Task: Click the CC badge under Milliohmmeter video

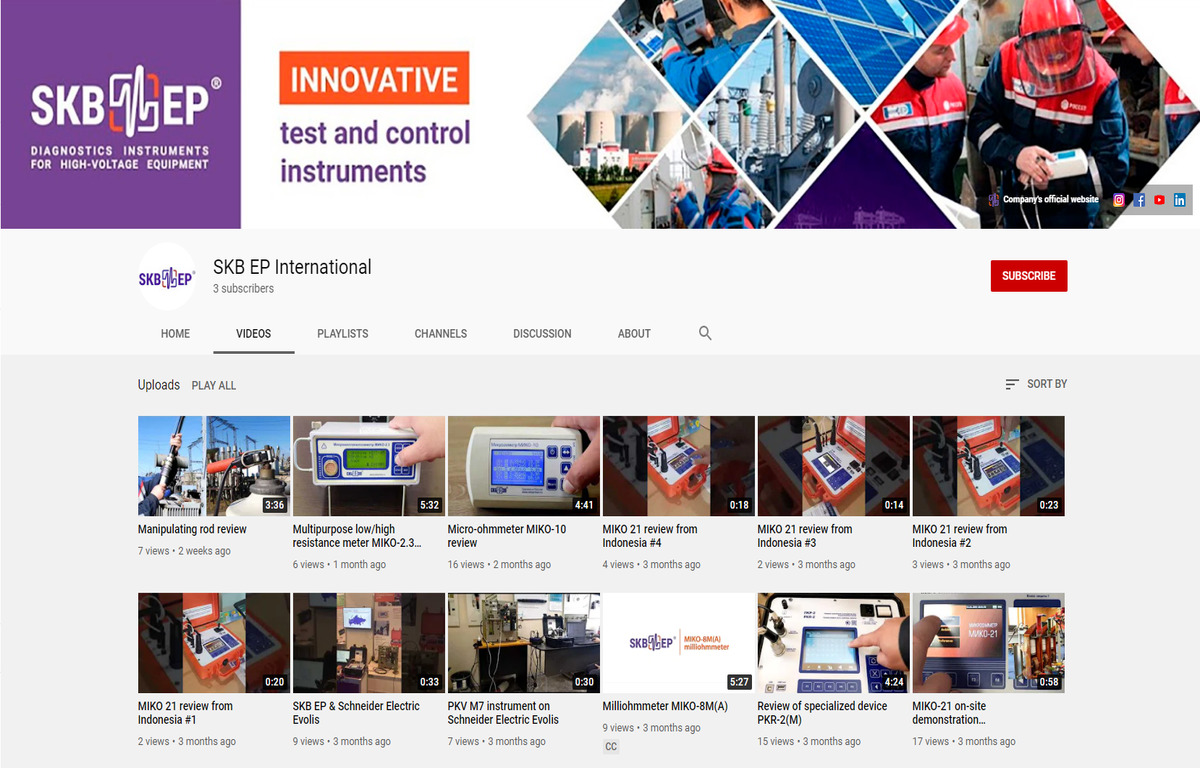Action: (x=611, y=747)
